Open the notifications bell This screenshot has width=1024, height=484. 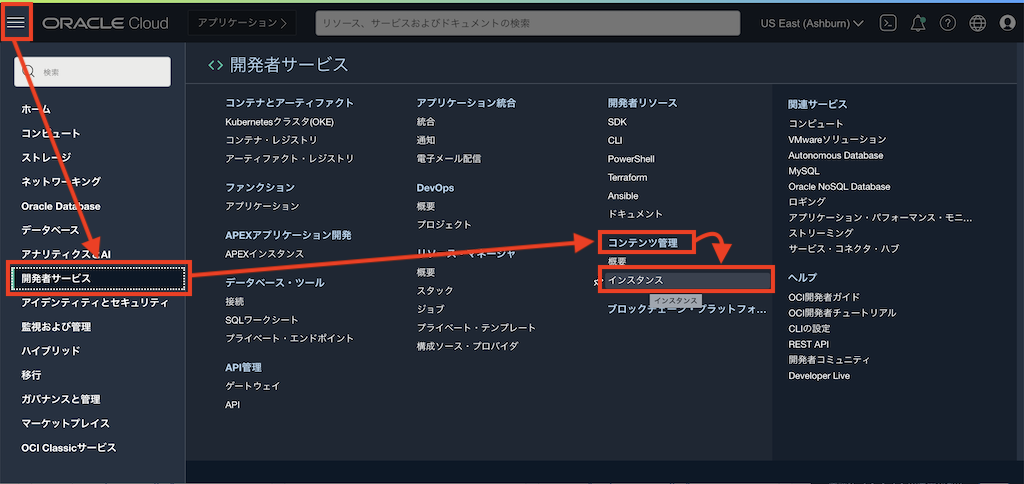(x=917, y=23)
